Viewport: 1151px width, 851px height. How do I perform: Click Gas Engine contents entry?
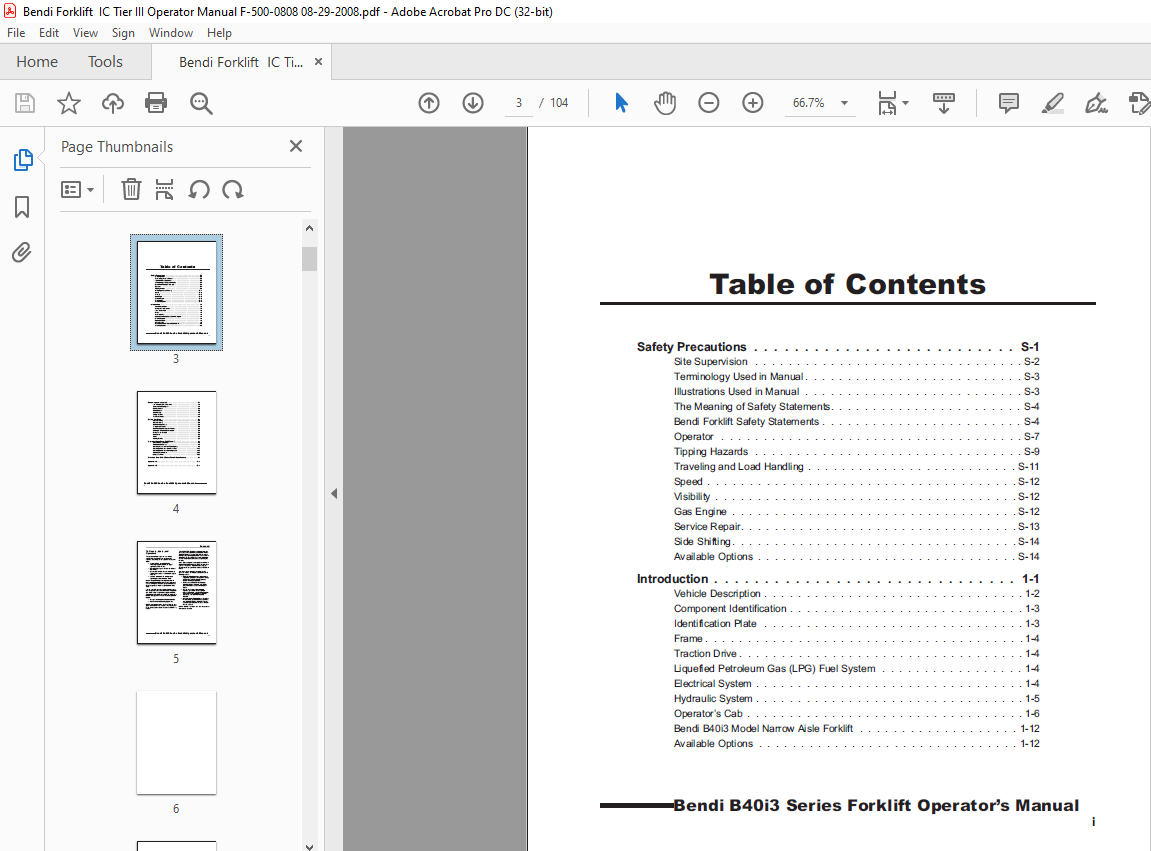pos(857,511)
